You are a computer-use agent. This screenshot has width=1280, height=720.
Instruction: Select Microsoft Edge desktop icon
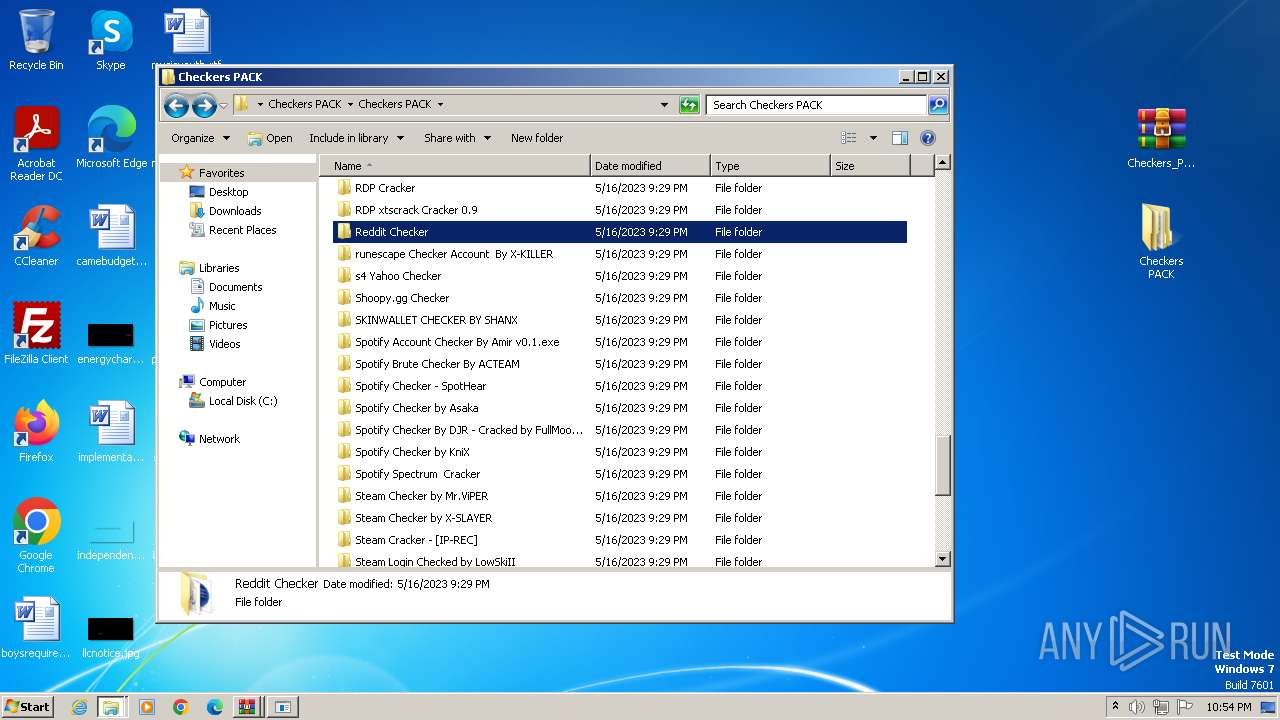coord(111,138)
